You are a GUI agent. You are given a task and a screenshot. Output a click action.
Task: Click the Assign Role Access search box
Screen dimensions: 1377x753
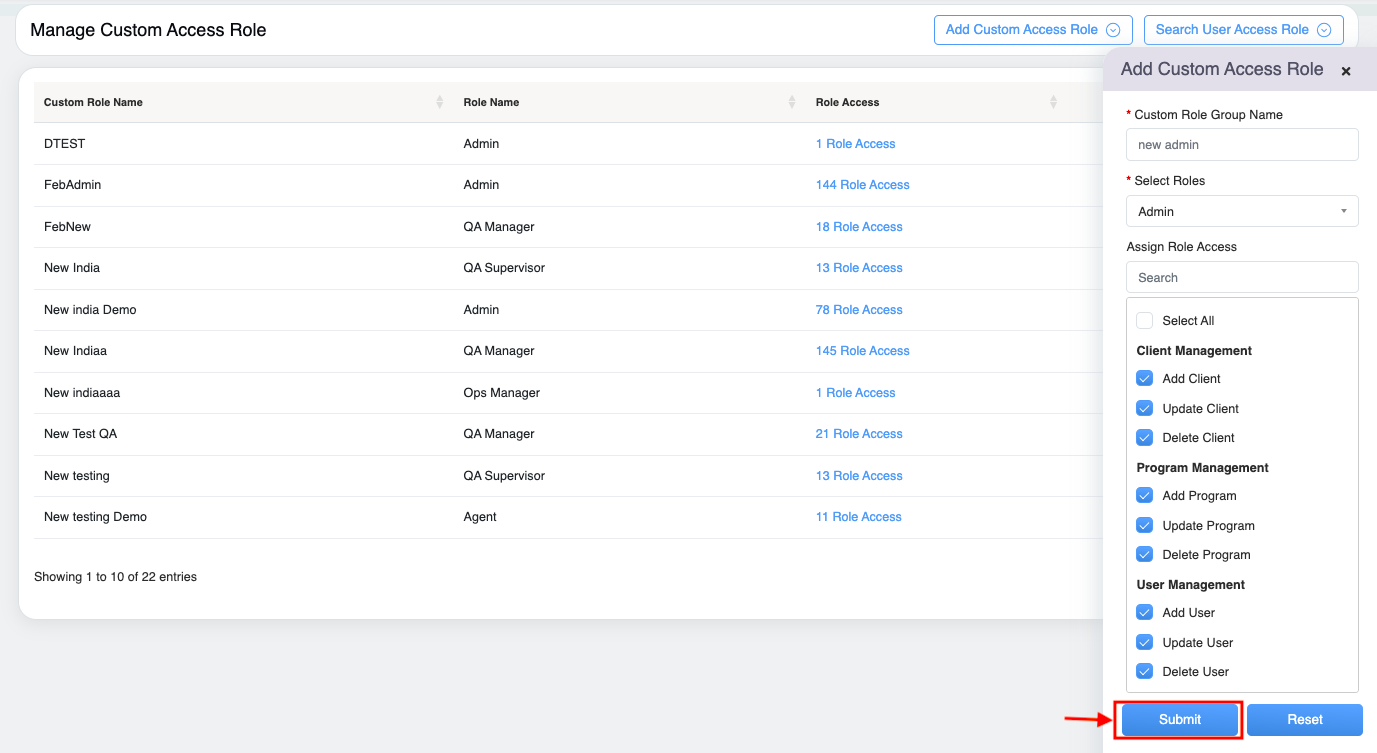[1241, 278]
